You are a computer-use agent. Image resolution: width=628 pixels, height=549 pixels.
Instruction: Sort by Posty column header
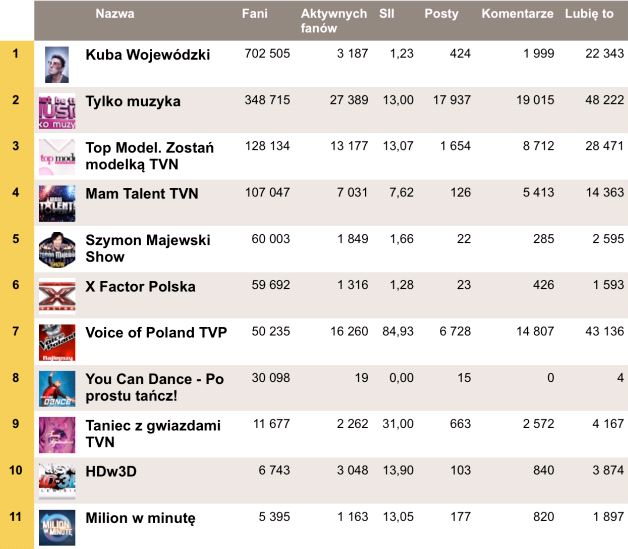coord(441,14)
